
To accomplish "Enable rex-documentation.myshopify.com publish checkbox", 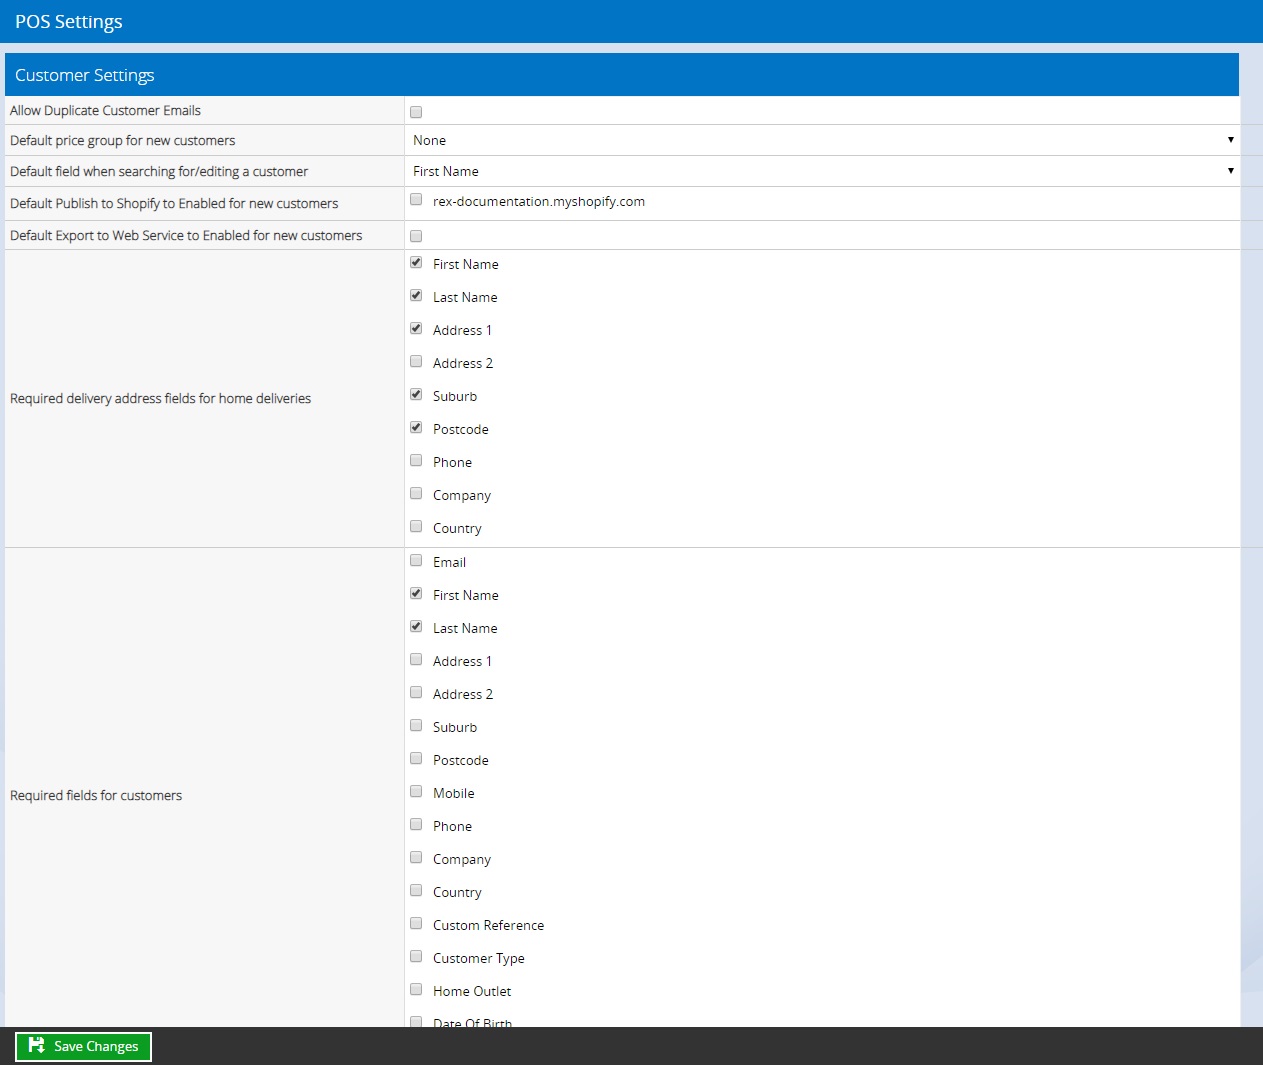I will 416,200.
